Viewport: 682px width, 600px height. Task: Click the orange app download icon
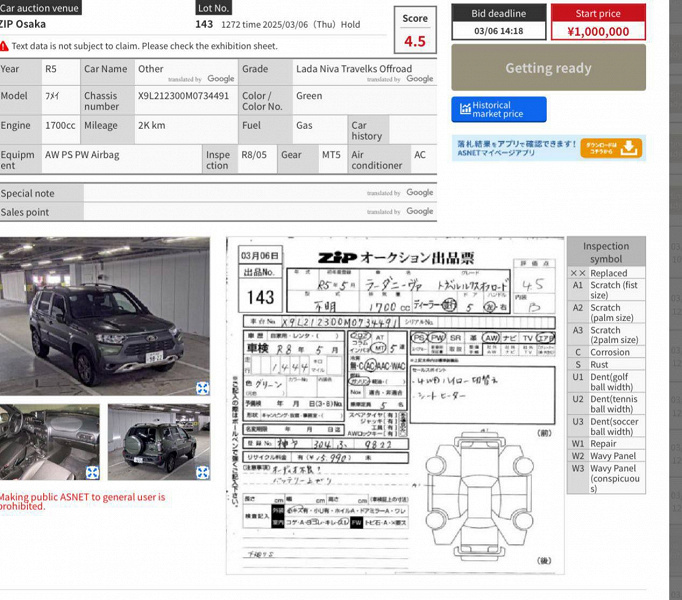click(x=611, y=148)
